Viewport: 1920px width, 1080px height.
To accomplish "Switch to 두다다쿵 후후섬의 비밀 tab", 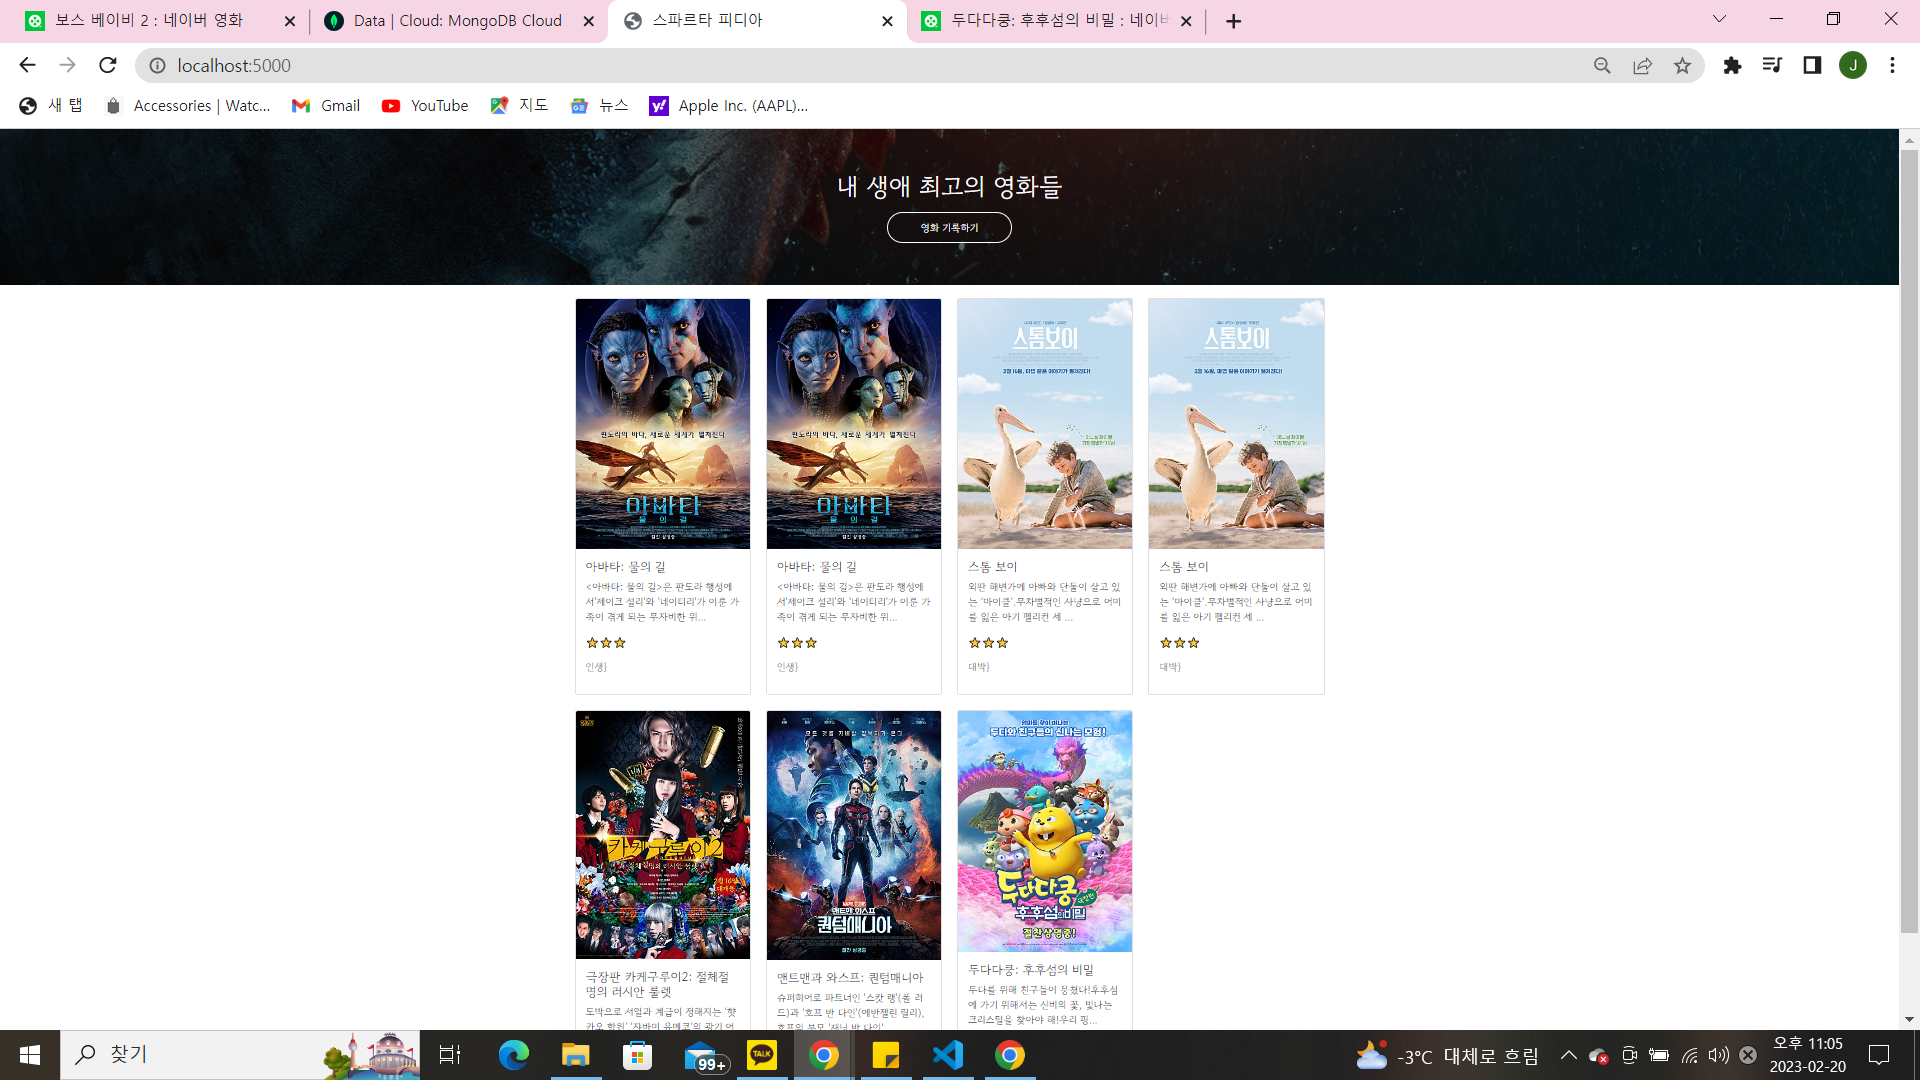I will pos(1055,20).
